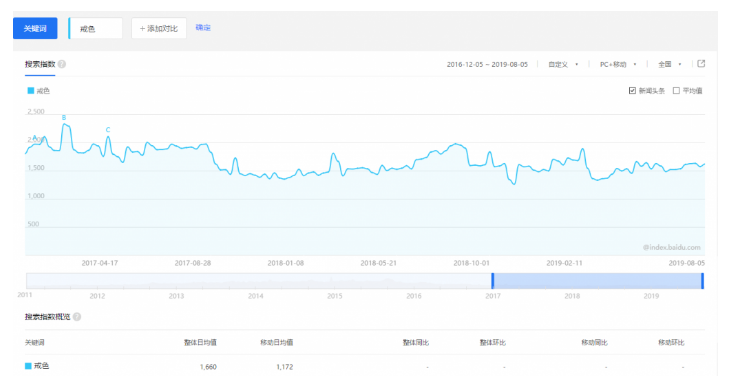This screenshot has width=733, height=376.
Task: Click 2012 on the timeline overview
Action: pos(97,296)
